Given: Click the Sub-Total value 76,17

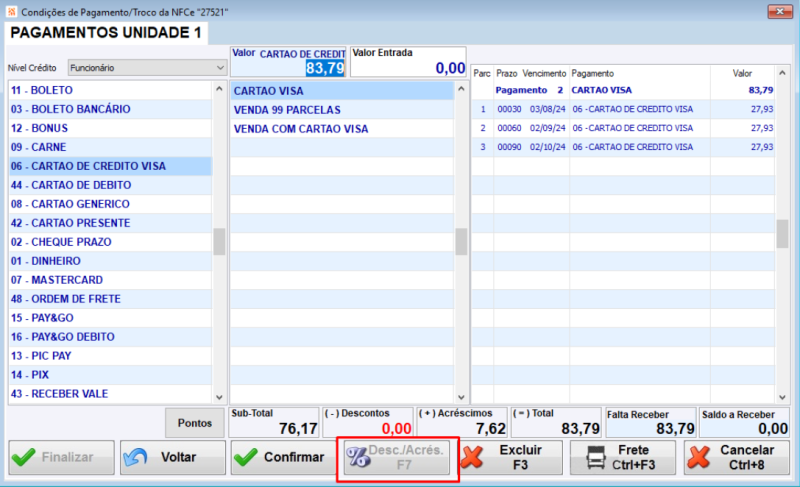Looking at the screenshot, I should (x=298, y=429).
